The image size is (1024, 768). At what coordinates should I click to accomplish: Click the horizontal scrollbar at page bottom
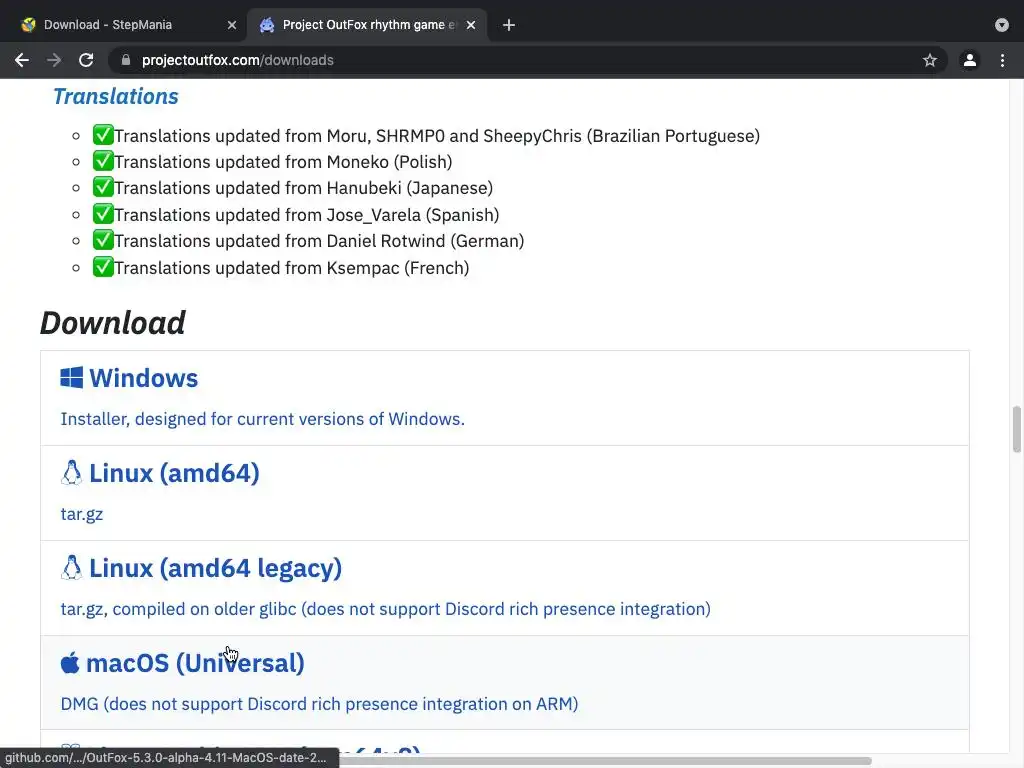click(x=605, y=761)
